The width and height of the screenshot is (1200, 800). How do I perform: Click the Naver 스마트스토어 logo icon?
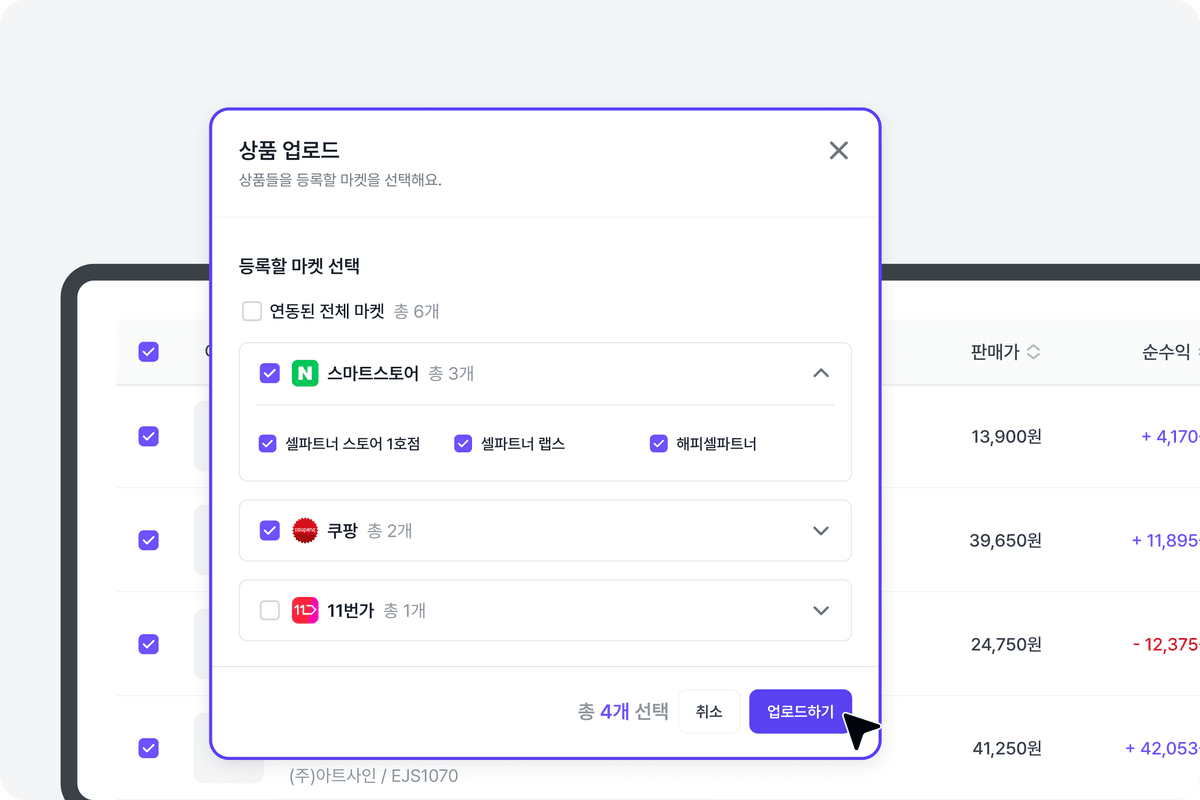click(x=305, y=373)
